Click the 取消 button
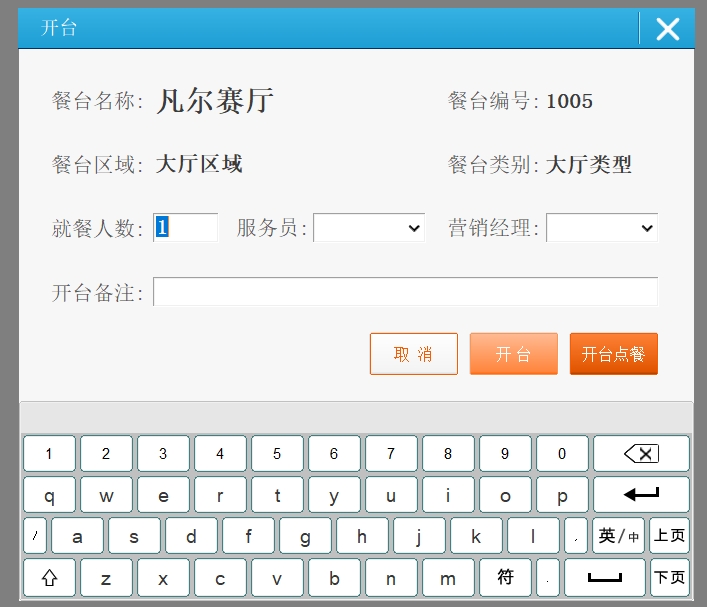 413,354
